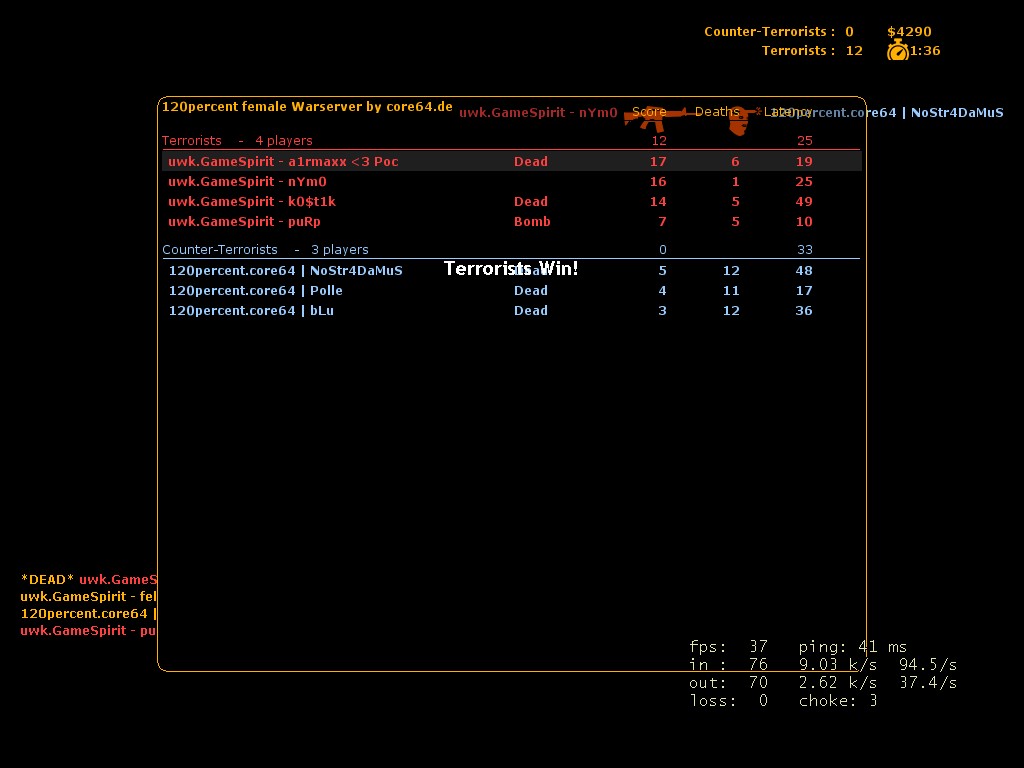Click the headshot icon in kill feed
1024x768 pixels.
pos(738,122)
